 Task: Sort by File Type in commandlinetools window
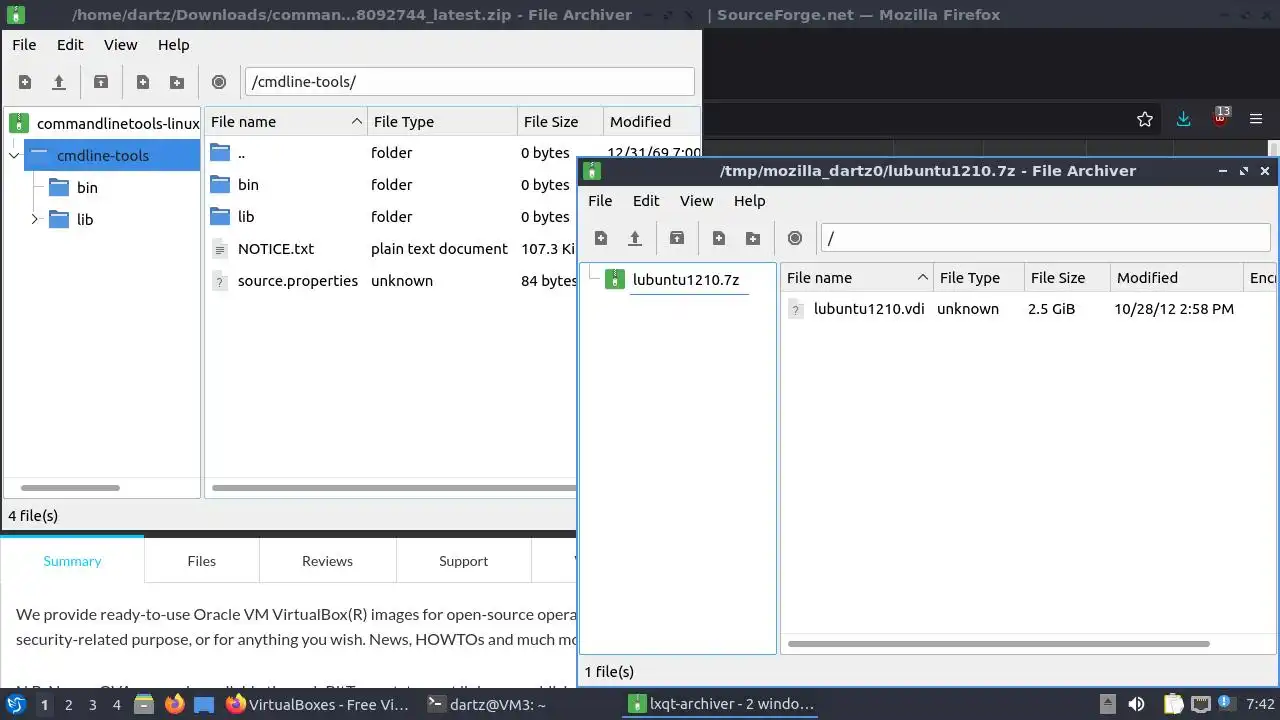tap(442, 121)
